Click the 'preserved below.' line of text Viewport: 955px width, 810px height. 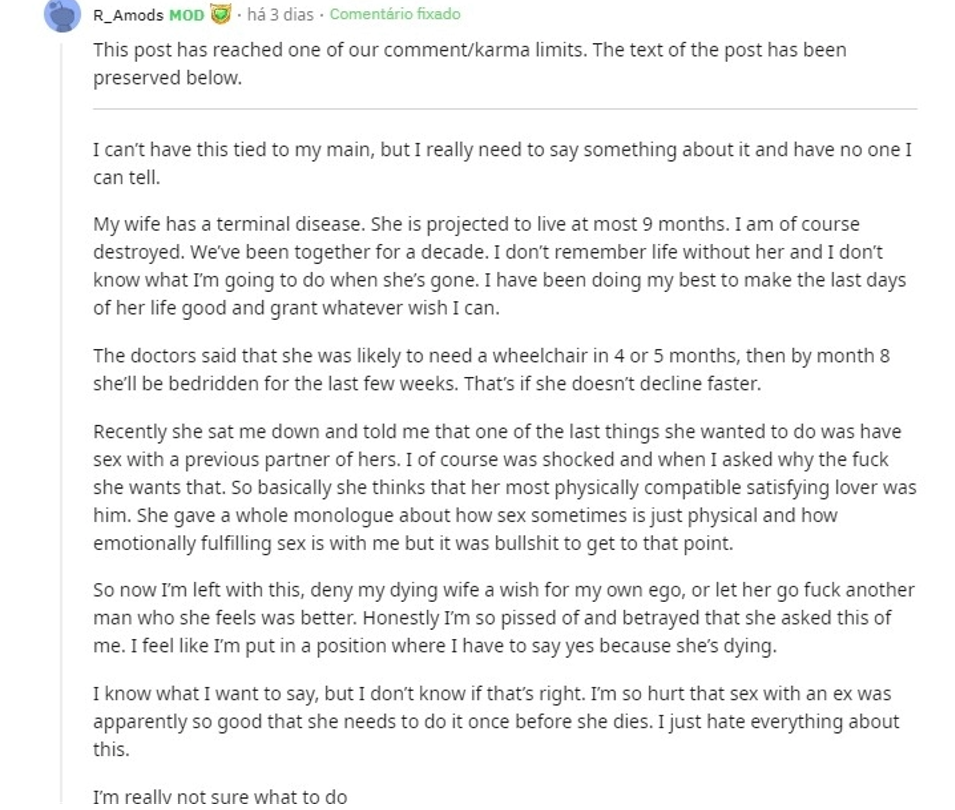(x=167, y=78)
